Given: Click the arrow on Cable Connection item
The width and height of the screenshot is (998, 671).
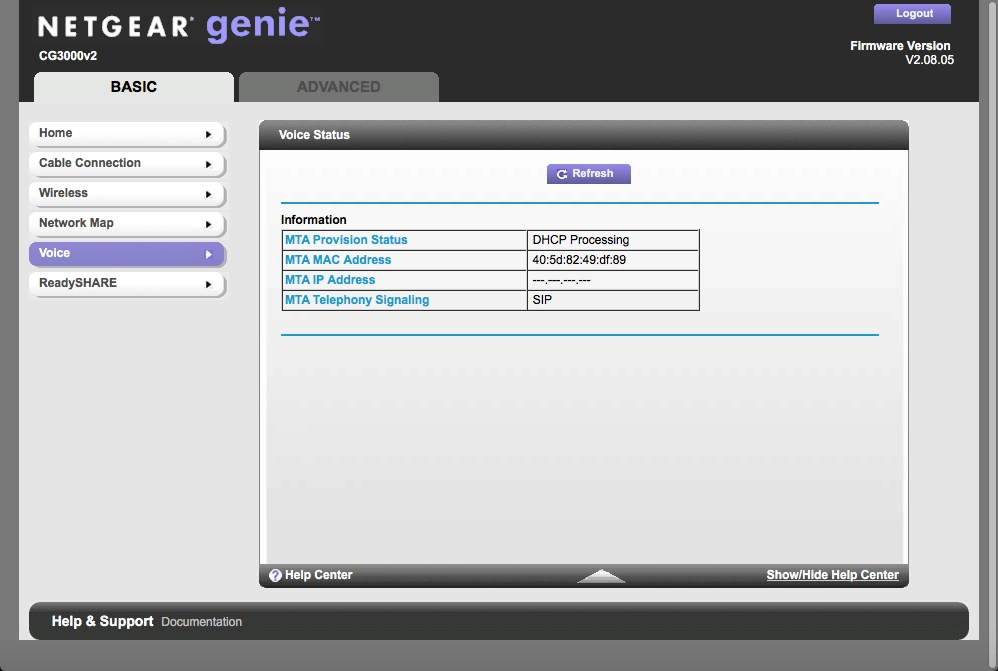Looking at the screenshot, I should [x=208, y=164].
